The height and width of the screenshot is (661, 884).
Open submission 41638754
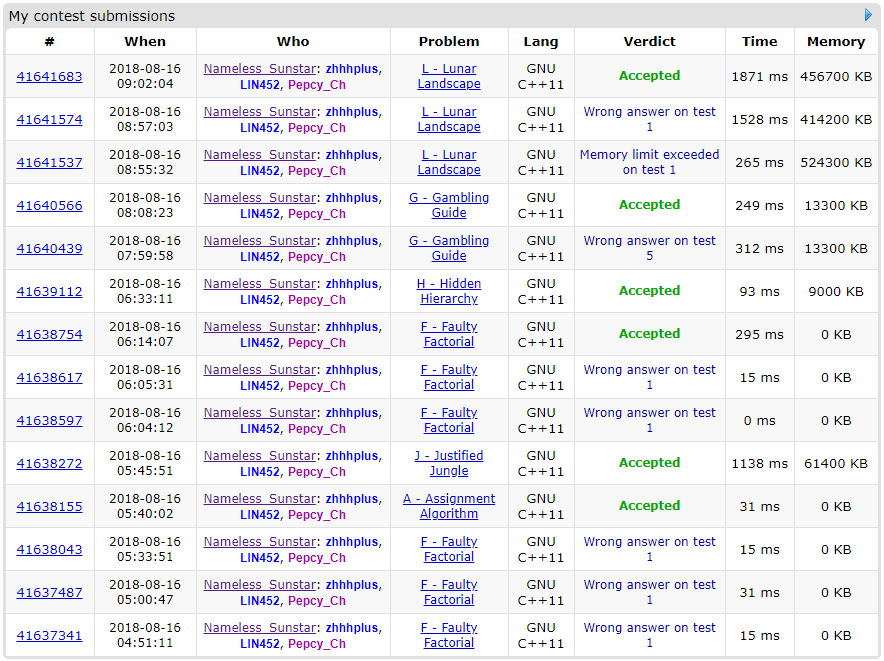click(x=49, y=334)
